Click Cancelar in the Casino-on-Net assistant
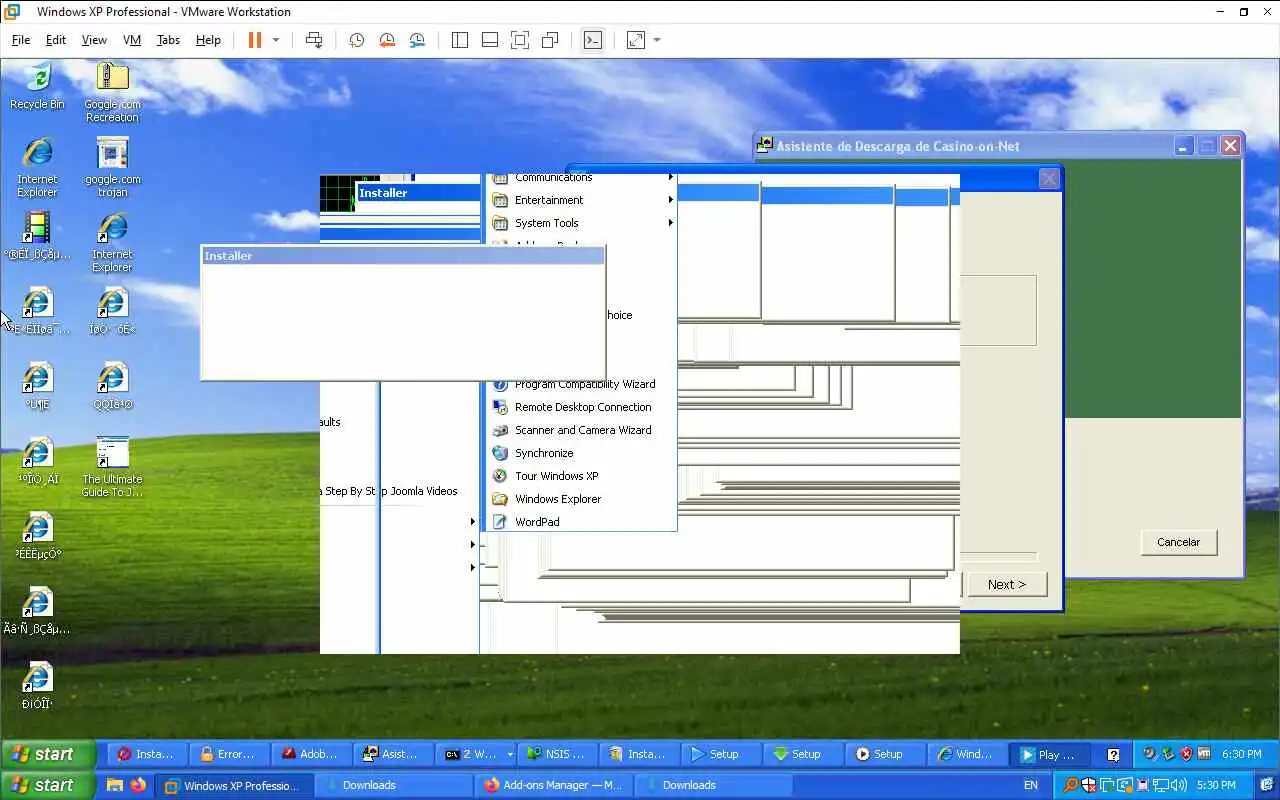The image size is (1280, 800). [x=1178, y=542]
